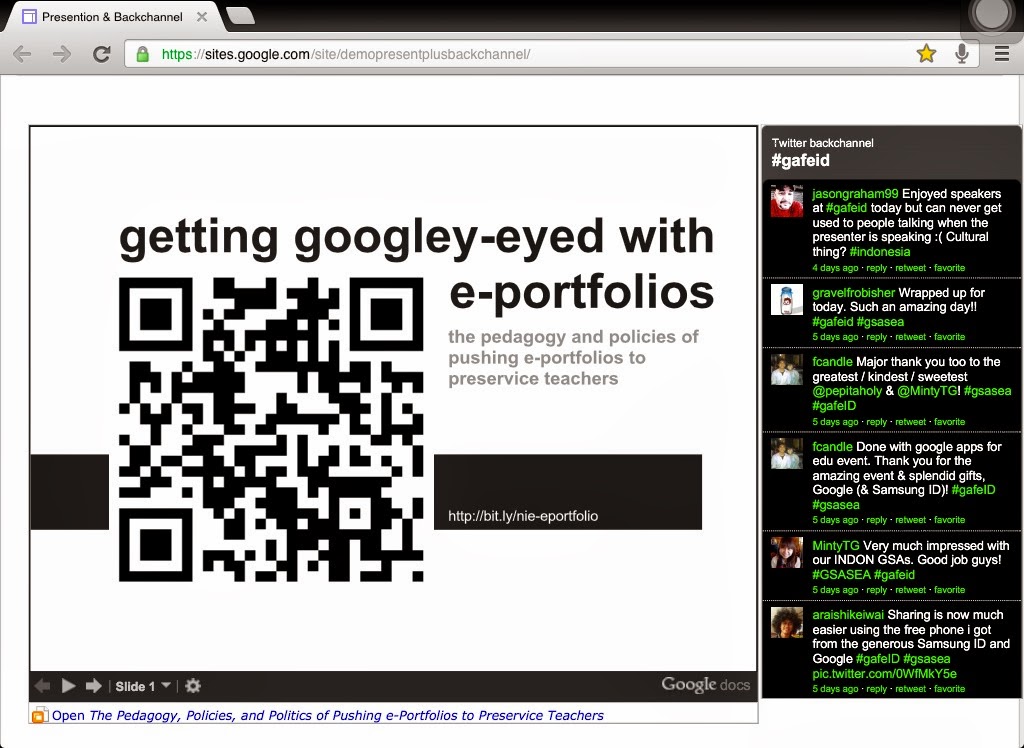Favorite MintyTG tweet
This screenshot has height=748, width=1024.
(x=950, y=590)
